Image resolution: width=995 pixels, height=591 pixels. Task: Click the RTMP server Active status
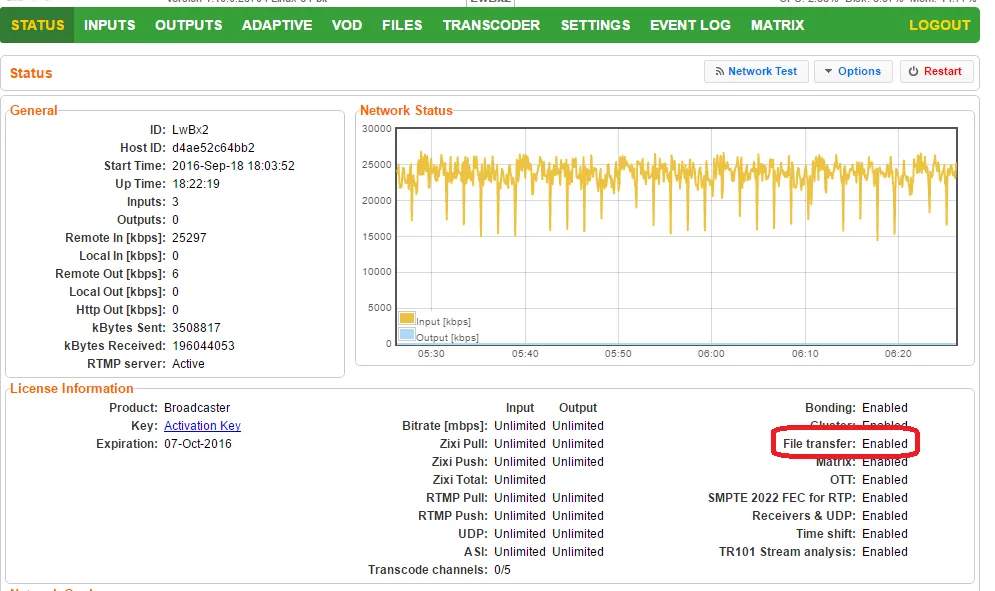pos(188,364)
